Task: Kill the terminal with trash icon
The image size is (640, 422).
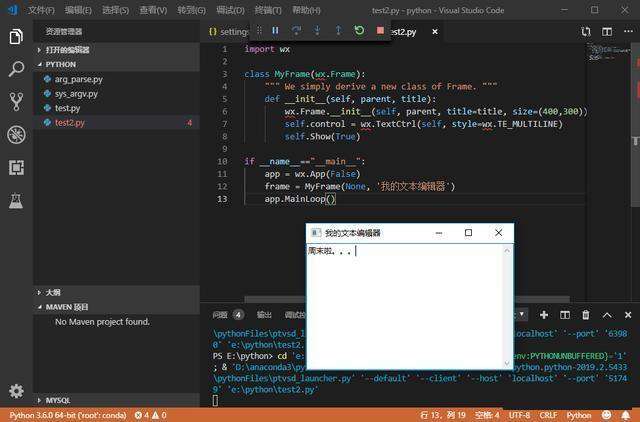Action: coord(586,315)
